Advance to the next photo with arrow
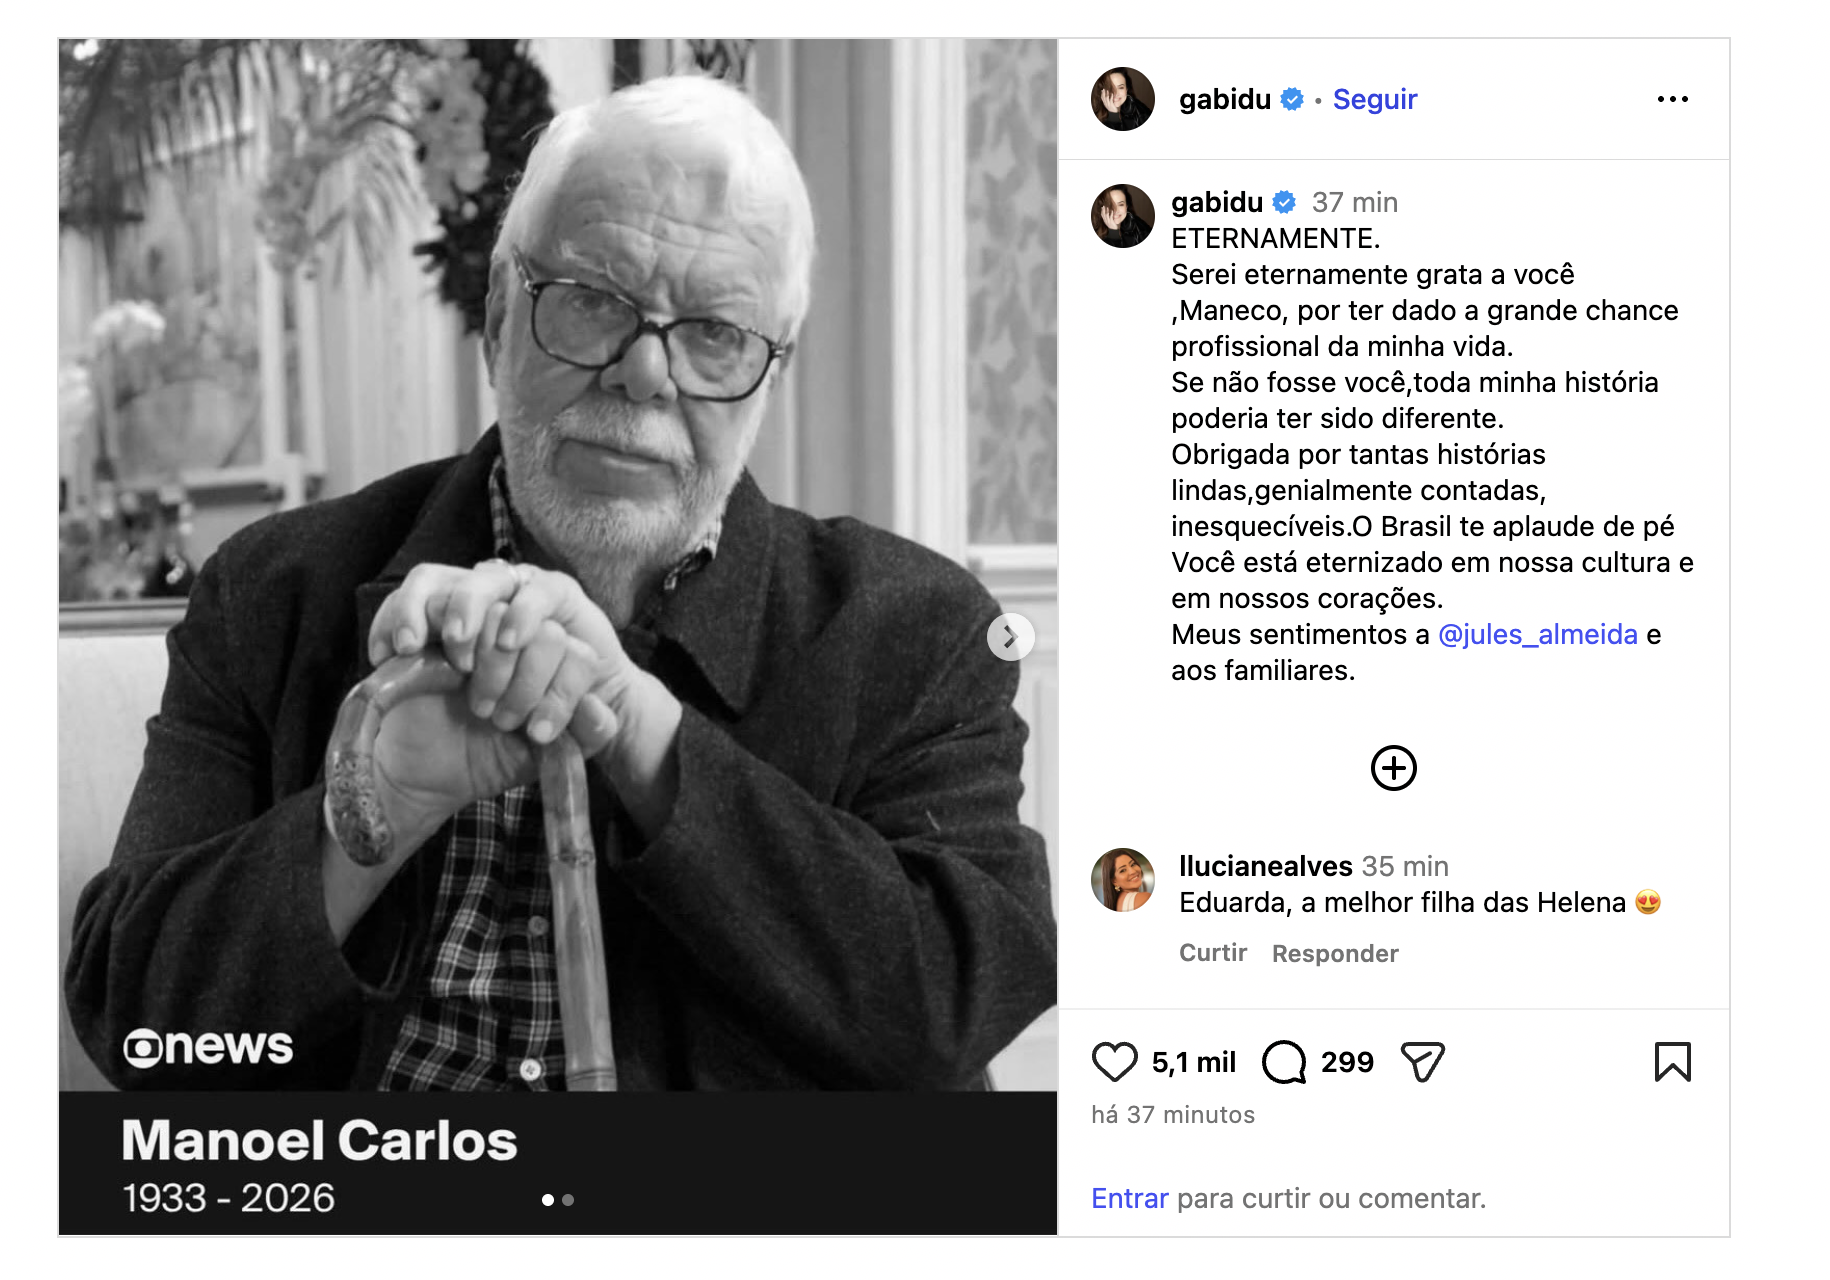The width and height of the screenshot is (1830, 1280). click(x=1010, y=636)
